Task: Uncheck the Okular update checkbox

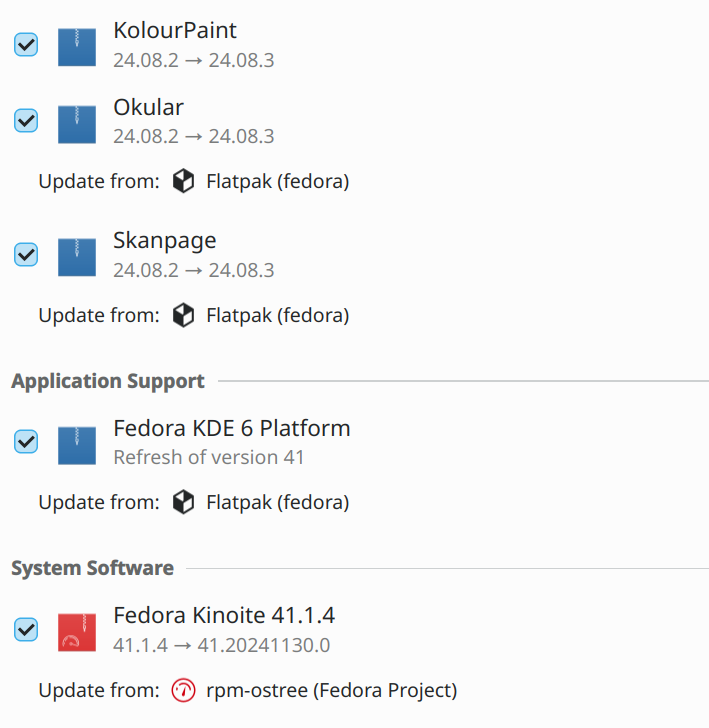Action: [26, 121]
